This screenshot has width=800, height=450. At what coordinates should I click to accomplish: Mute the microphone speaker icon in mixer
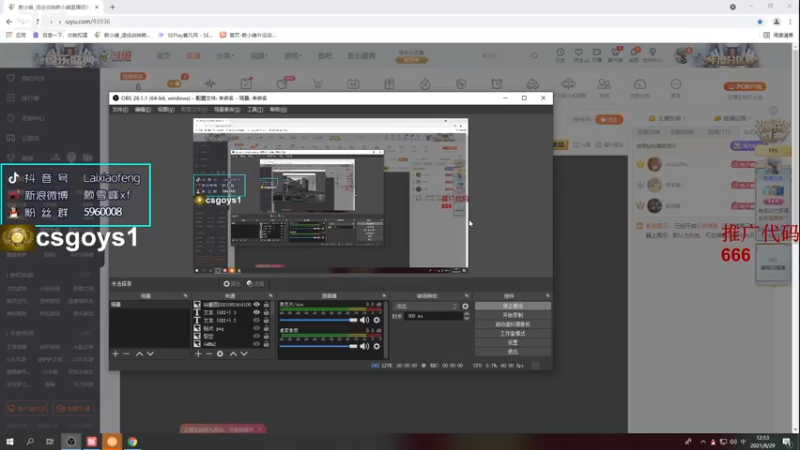[364, 320]
